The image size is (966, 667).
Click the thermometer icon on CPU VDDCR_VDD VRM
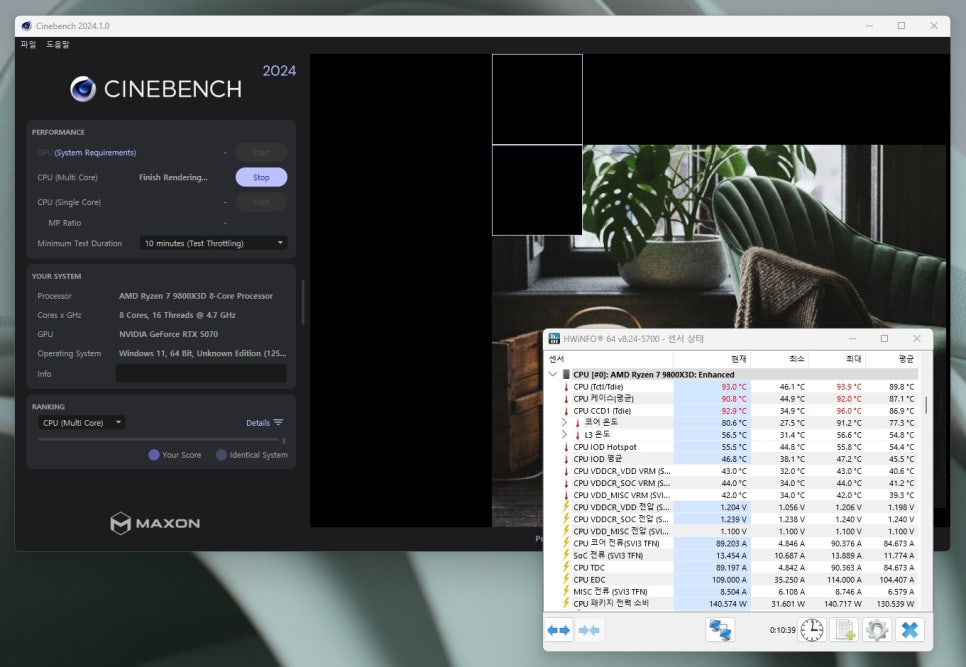(x=566, y=471)
